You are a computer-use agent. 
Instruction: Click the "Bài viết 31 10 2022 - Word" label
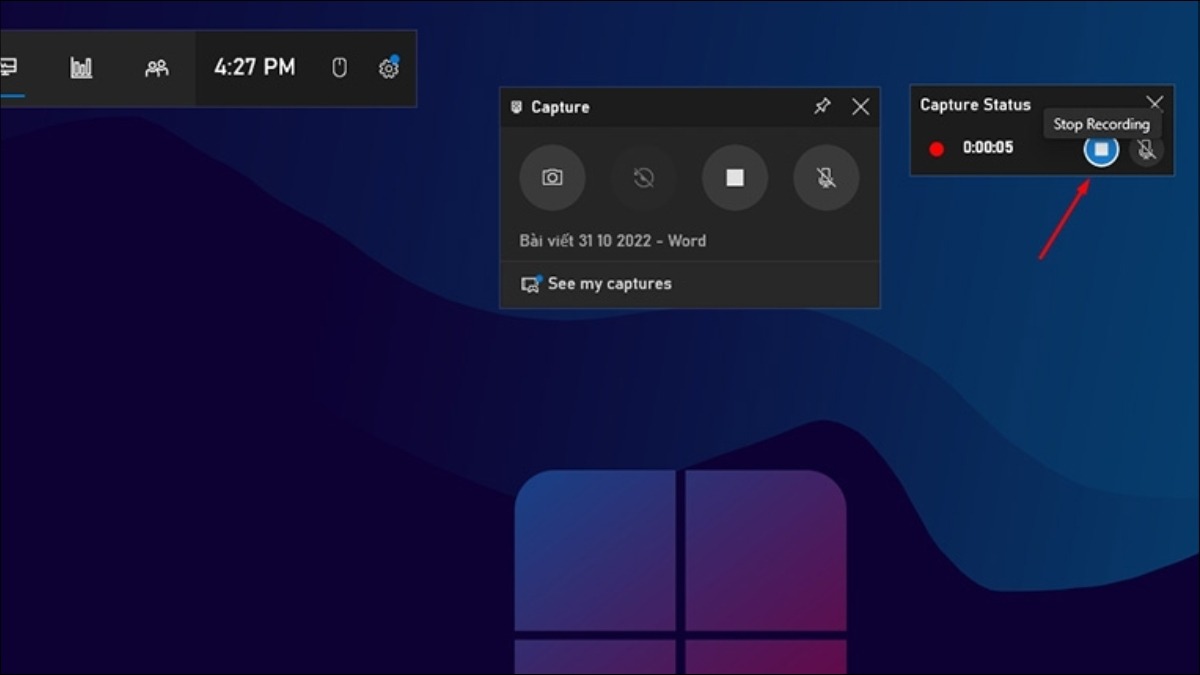tap(612, 241)
